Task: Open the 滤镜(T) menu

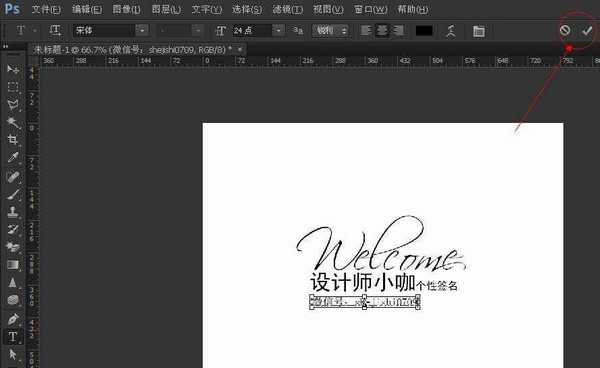Action: (x=288, y=9)
